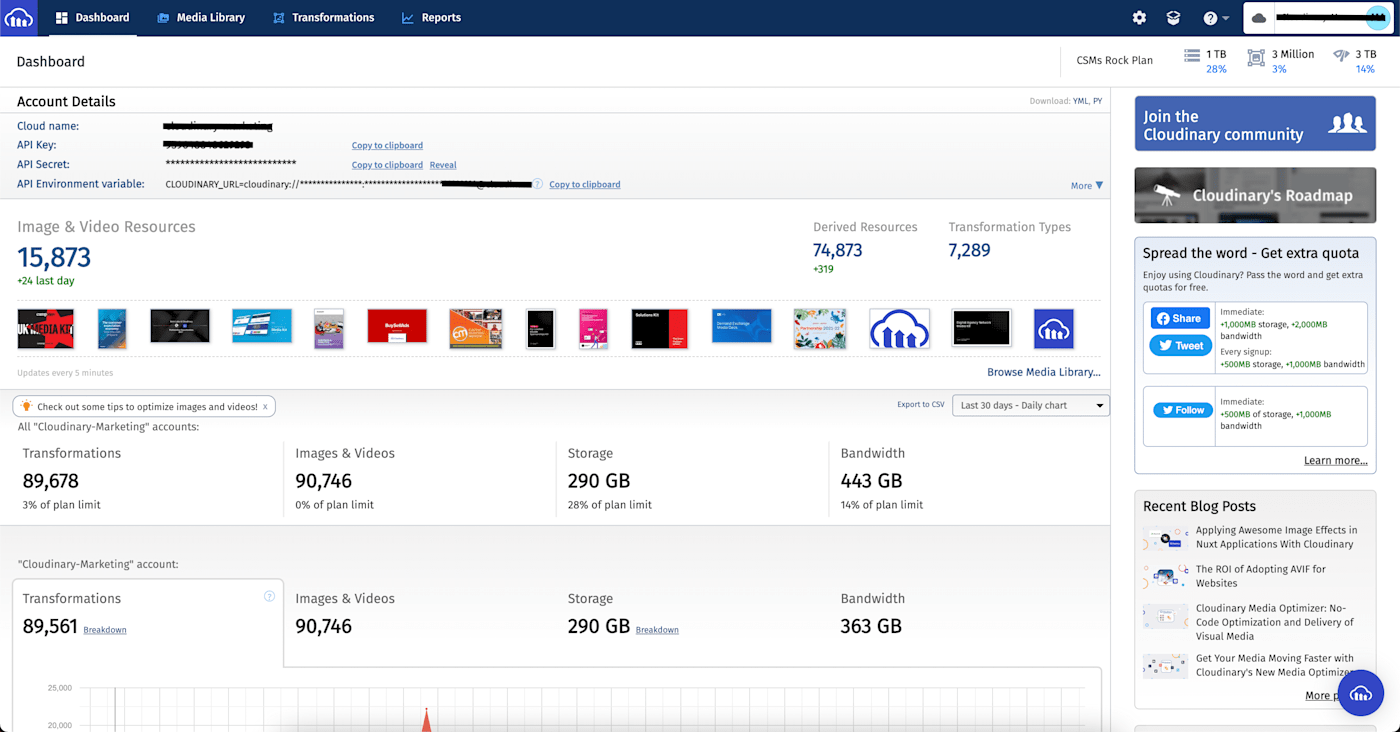Open the white Cloudinary cloud logo thumbnail

(900, 328)
